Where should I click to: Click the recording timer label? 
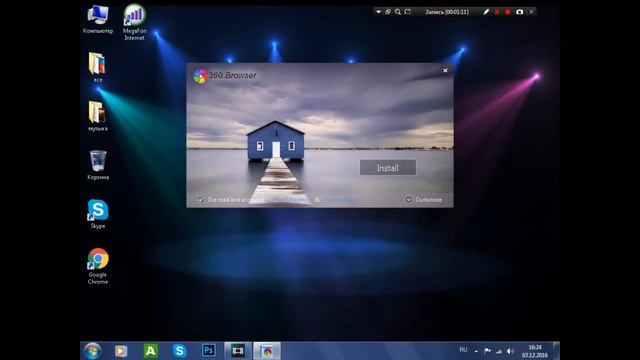tap(447, 12)
